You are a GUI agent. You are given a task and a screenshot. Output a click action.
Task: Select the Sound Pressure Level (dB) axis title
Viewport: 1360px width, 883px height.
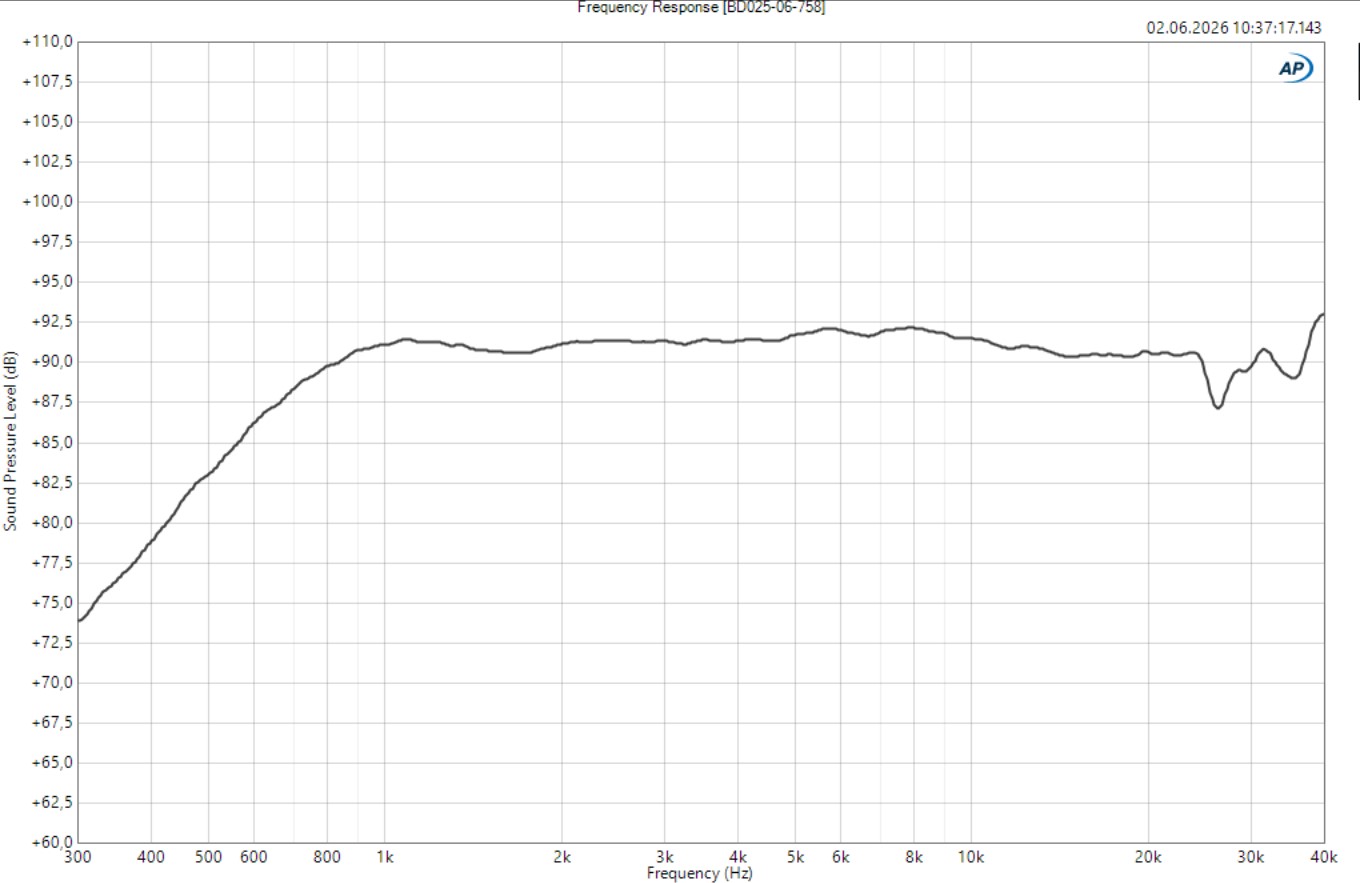point(10,441)
